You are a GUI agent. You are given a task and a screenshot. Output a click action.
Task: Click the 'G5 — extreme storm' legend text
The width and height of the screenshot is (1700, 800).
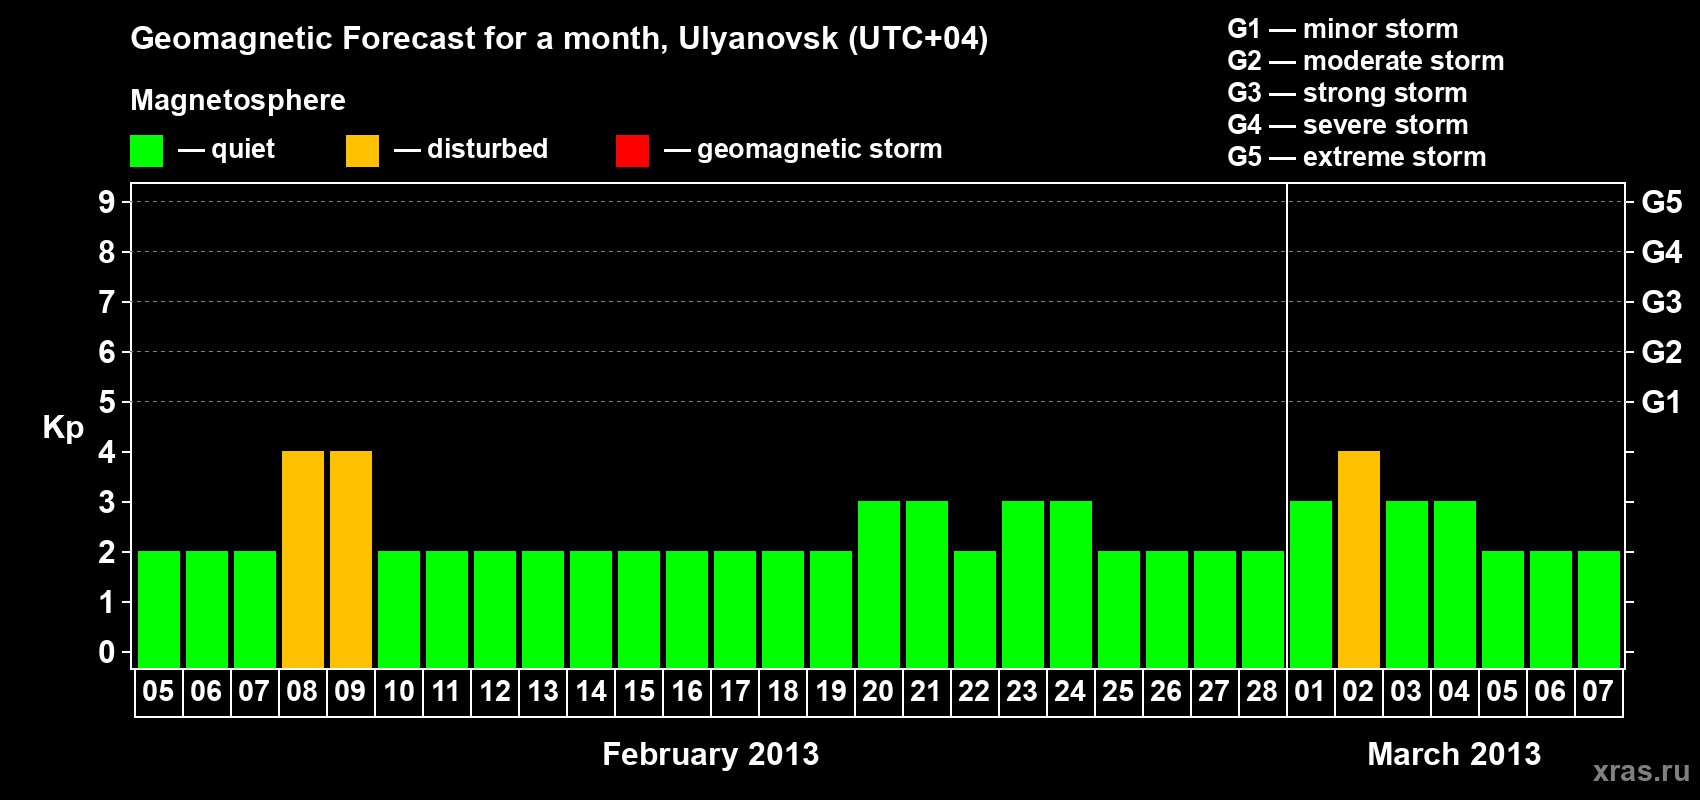[x=1357, y=157]
